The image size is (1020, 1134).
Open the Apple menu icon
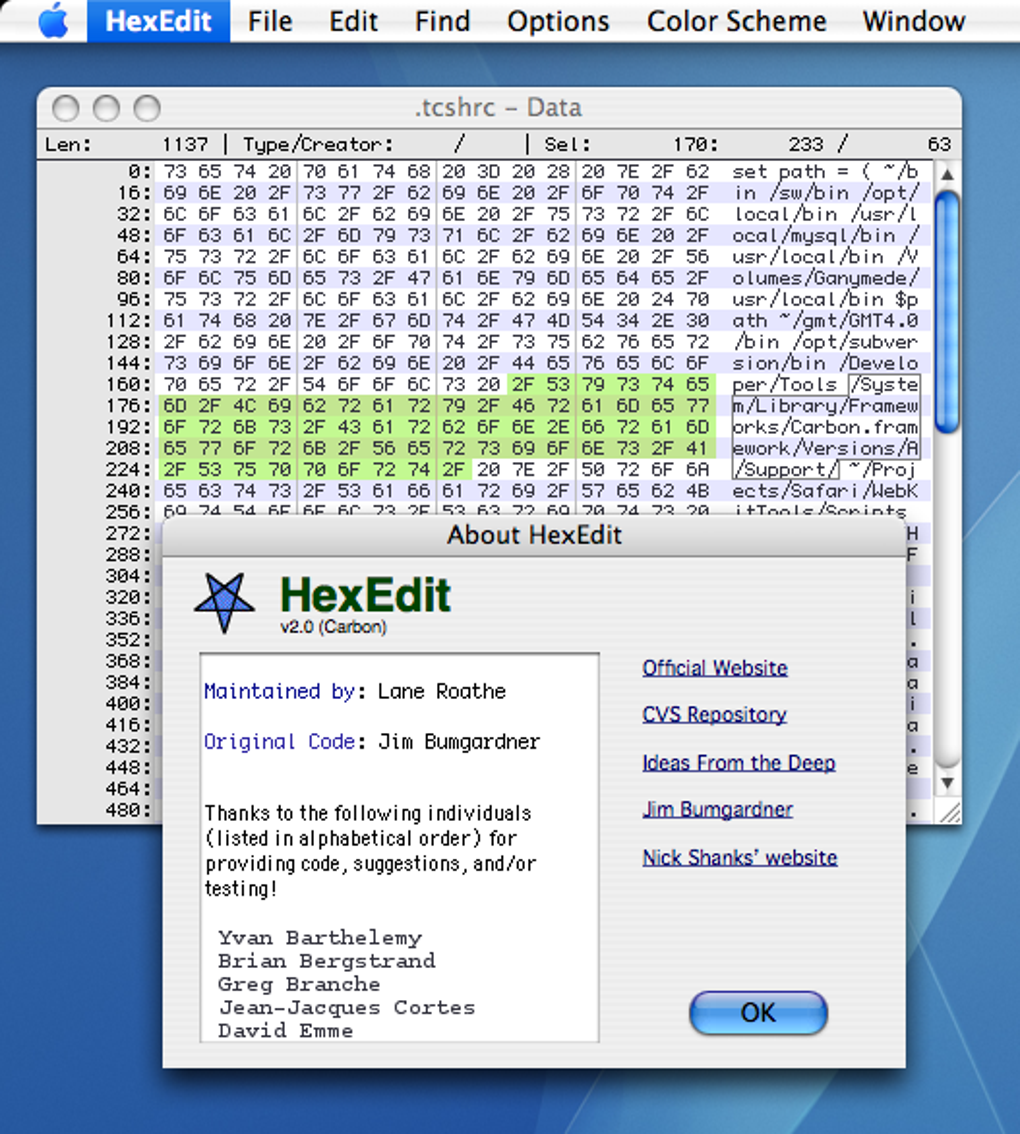click(x=54, y=21)
